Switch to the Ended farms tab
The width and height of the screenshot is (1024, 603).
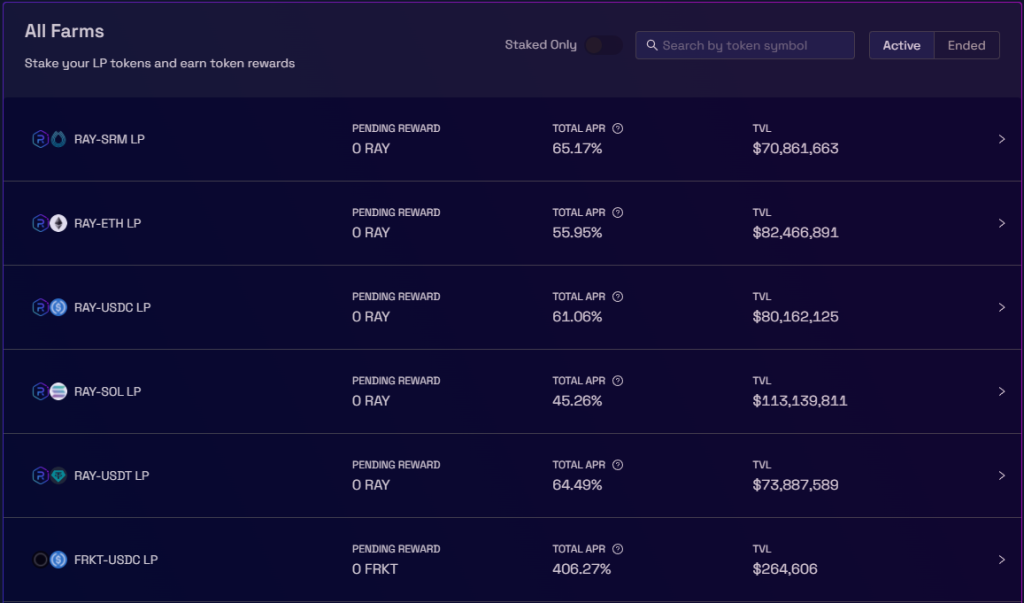[967, 45]
